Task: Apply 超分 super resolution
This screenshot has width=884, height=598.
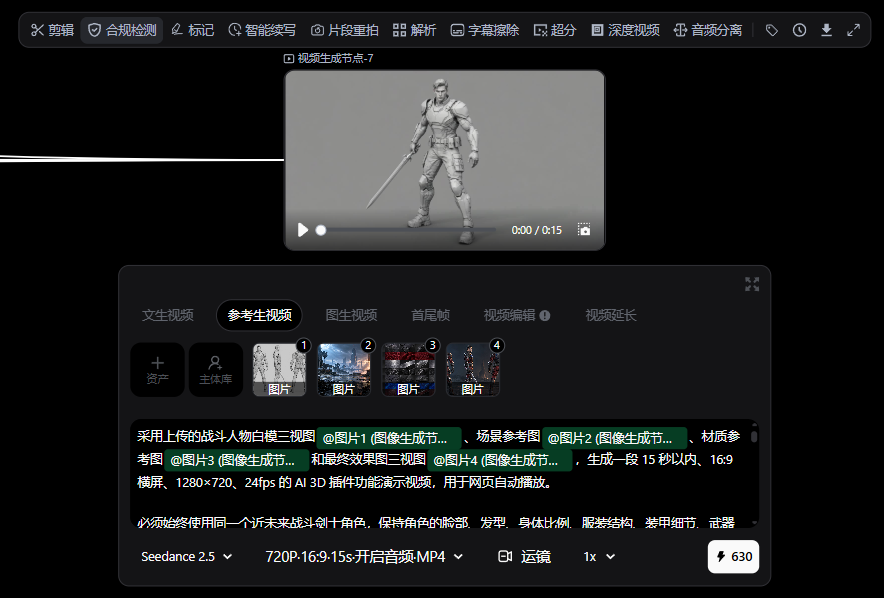Action: pos(555,30)
